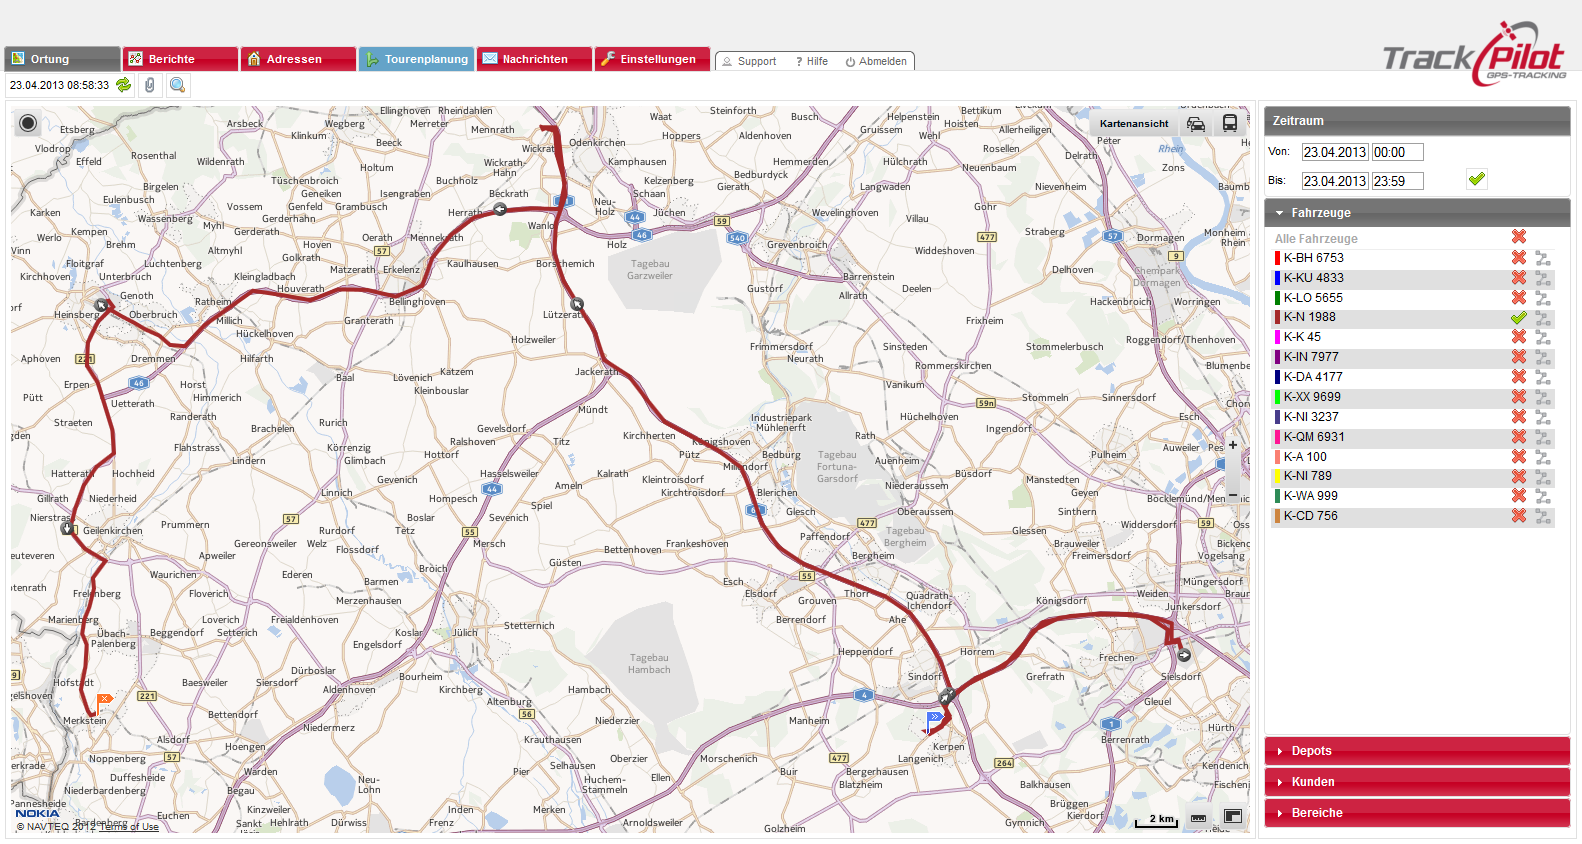This screenshot has height=844, width=1582.
Task: Collapse the Fahrzeuge section
Action: pyautogui.click(x=1417, y=213)
